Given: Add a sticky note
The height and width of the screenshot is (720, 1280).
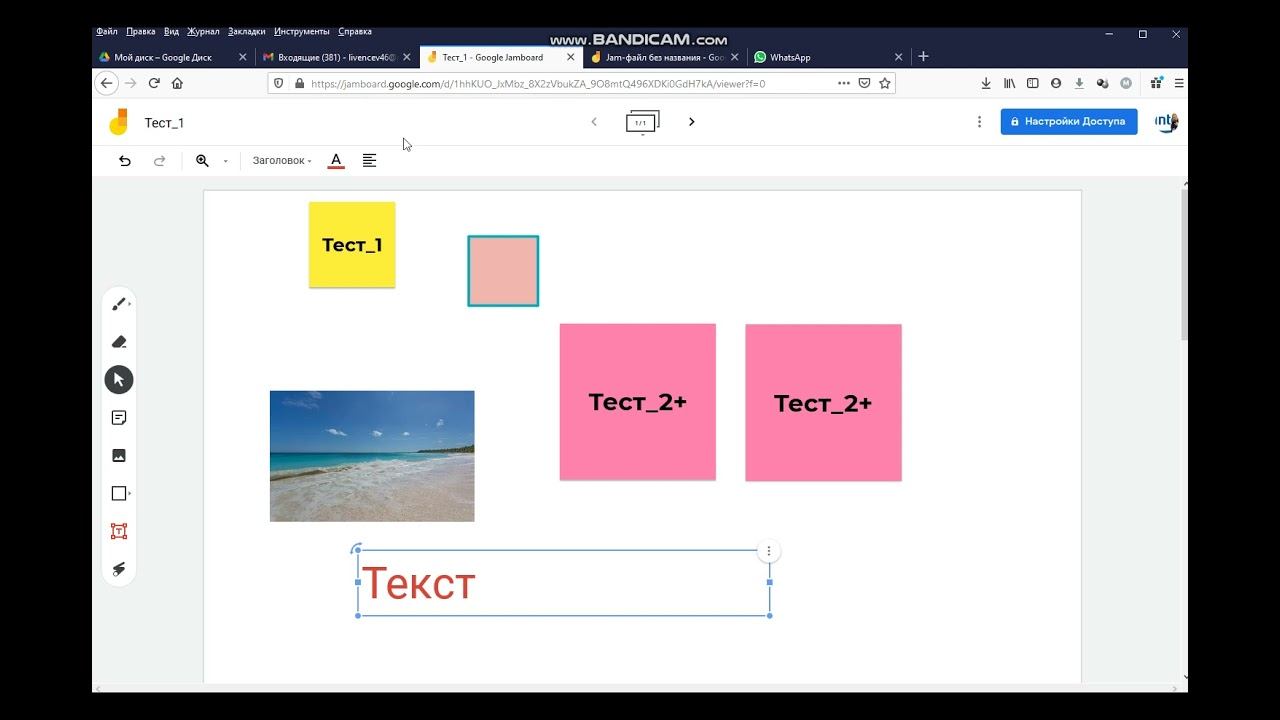Looking at the screenshot, I should 118,418.
